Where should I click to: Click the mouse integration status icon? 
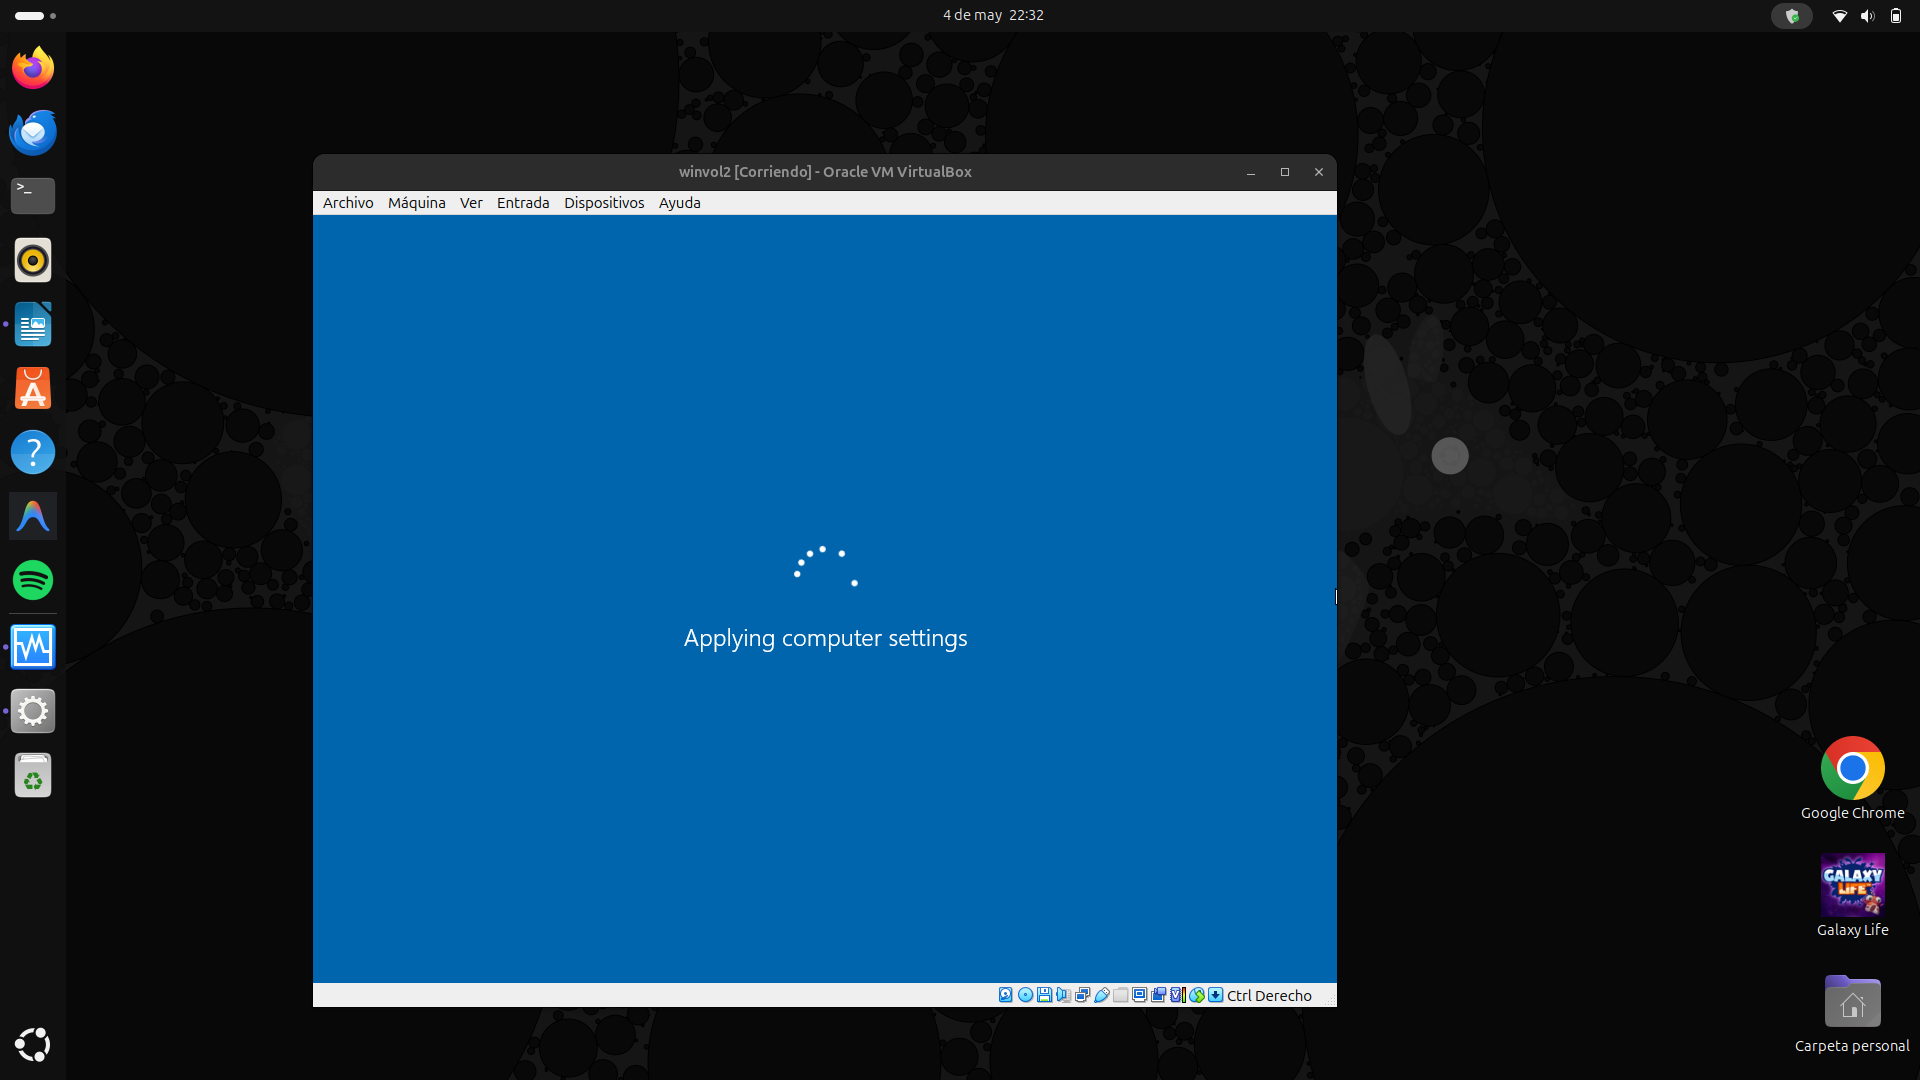tap(1197, 995)
